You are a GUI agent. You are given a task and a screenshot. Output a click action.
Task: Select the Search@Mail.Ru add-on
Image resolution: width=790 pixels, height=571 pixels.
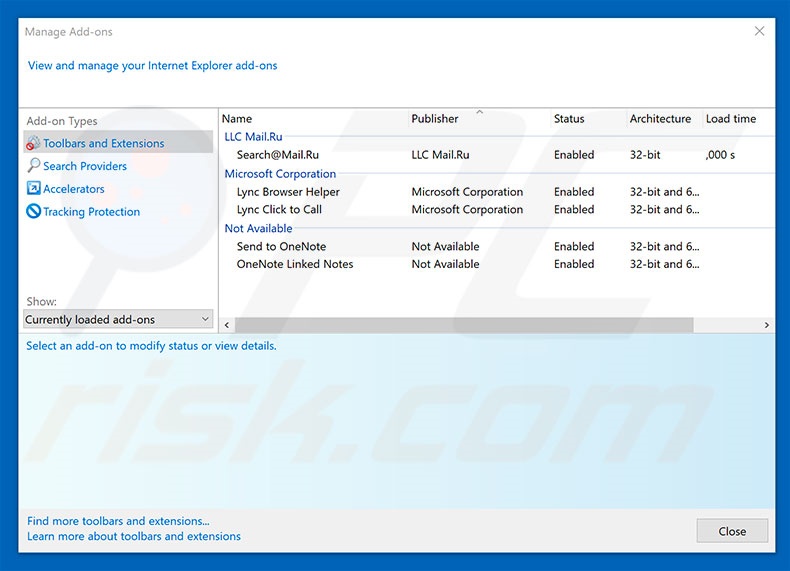coord(278,155)
